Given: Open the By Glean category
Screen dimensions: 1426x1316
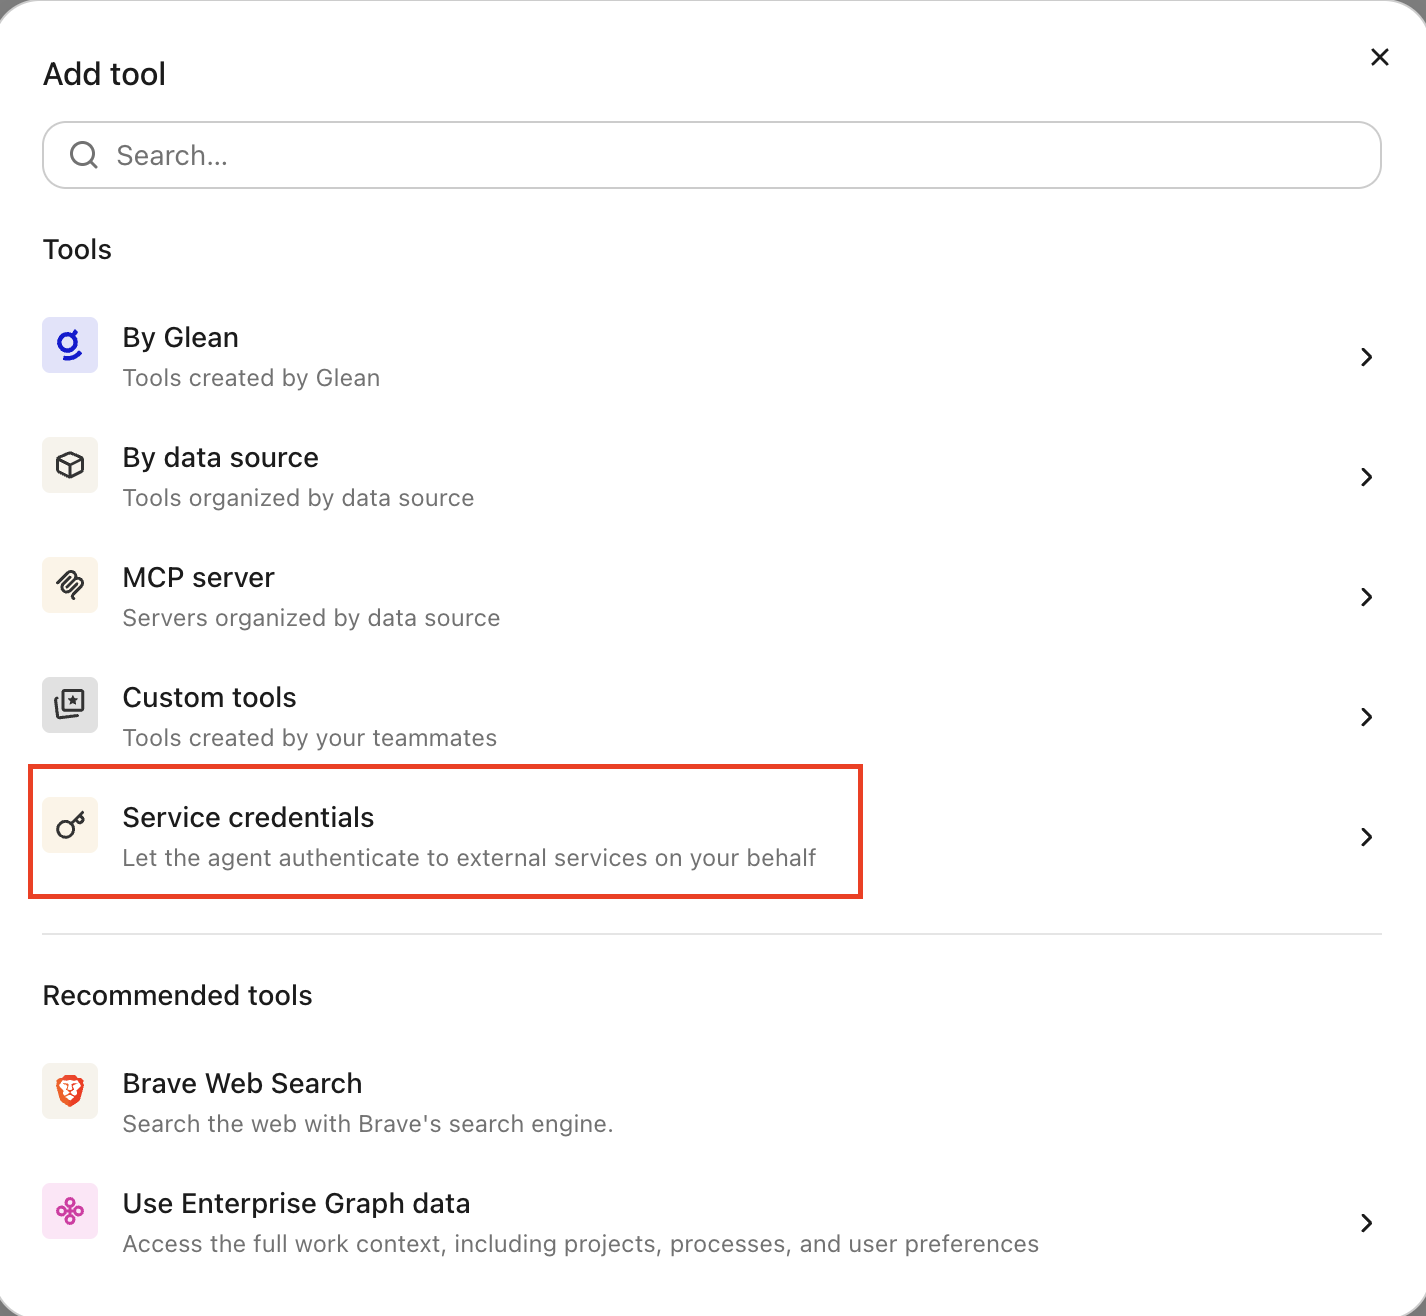Looking at the screenshot, I should 712,357.
